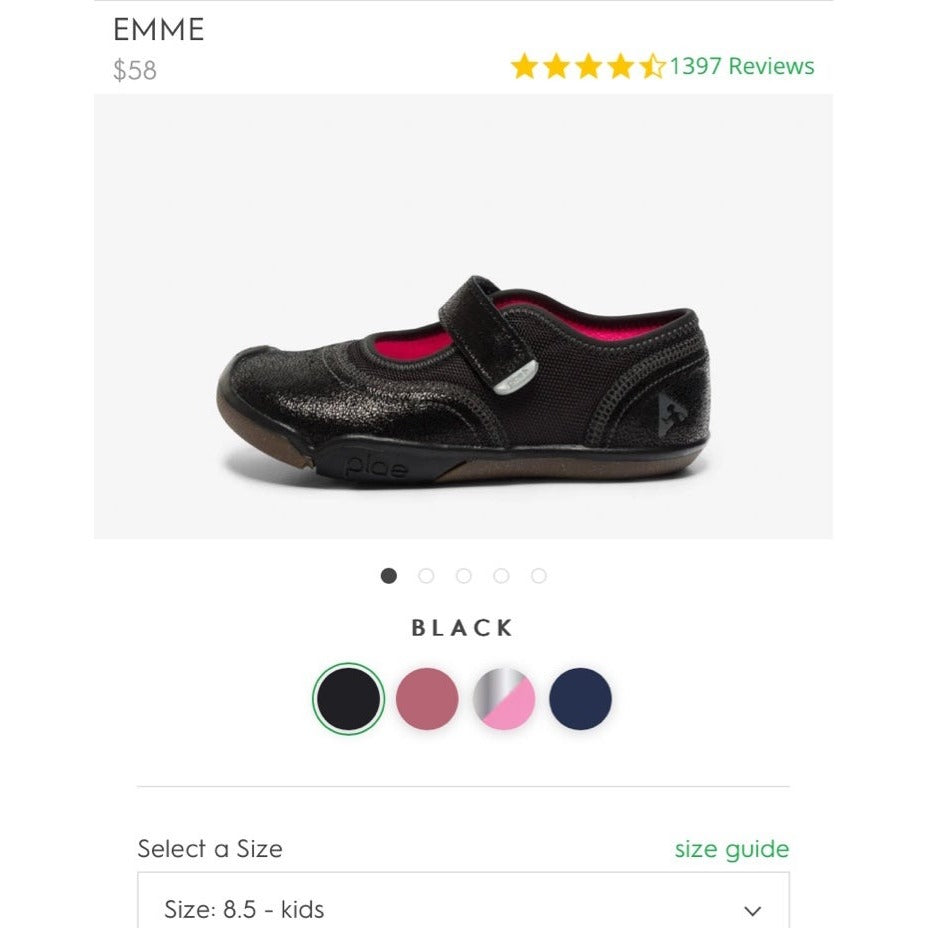Jump to the fourth image carousel dot
This screenshot has height=928, width=928.
(x=501, y=576)
